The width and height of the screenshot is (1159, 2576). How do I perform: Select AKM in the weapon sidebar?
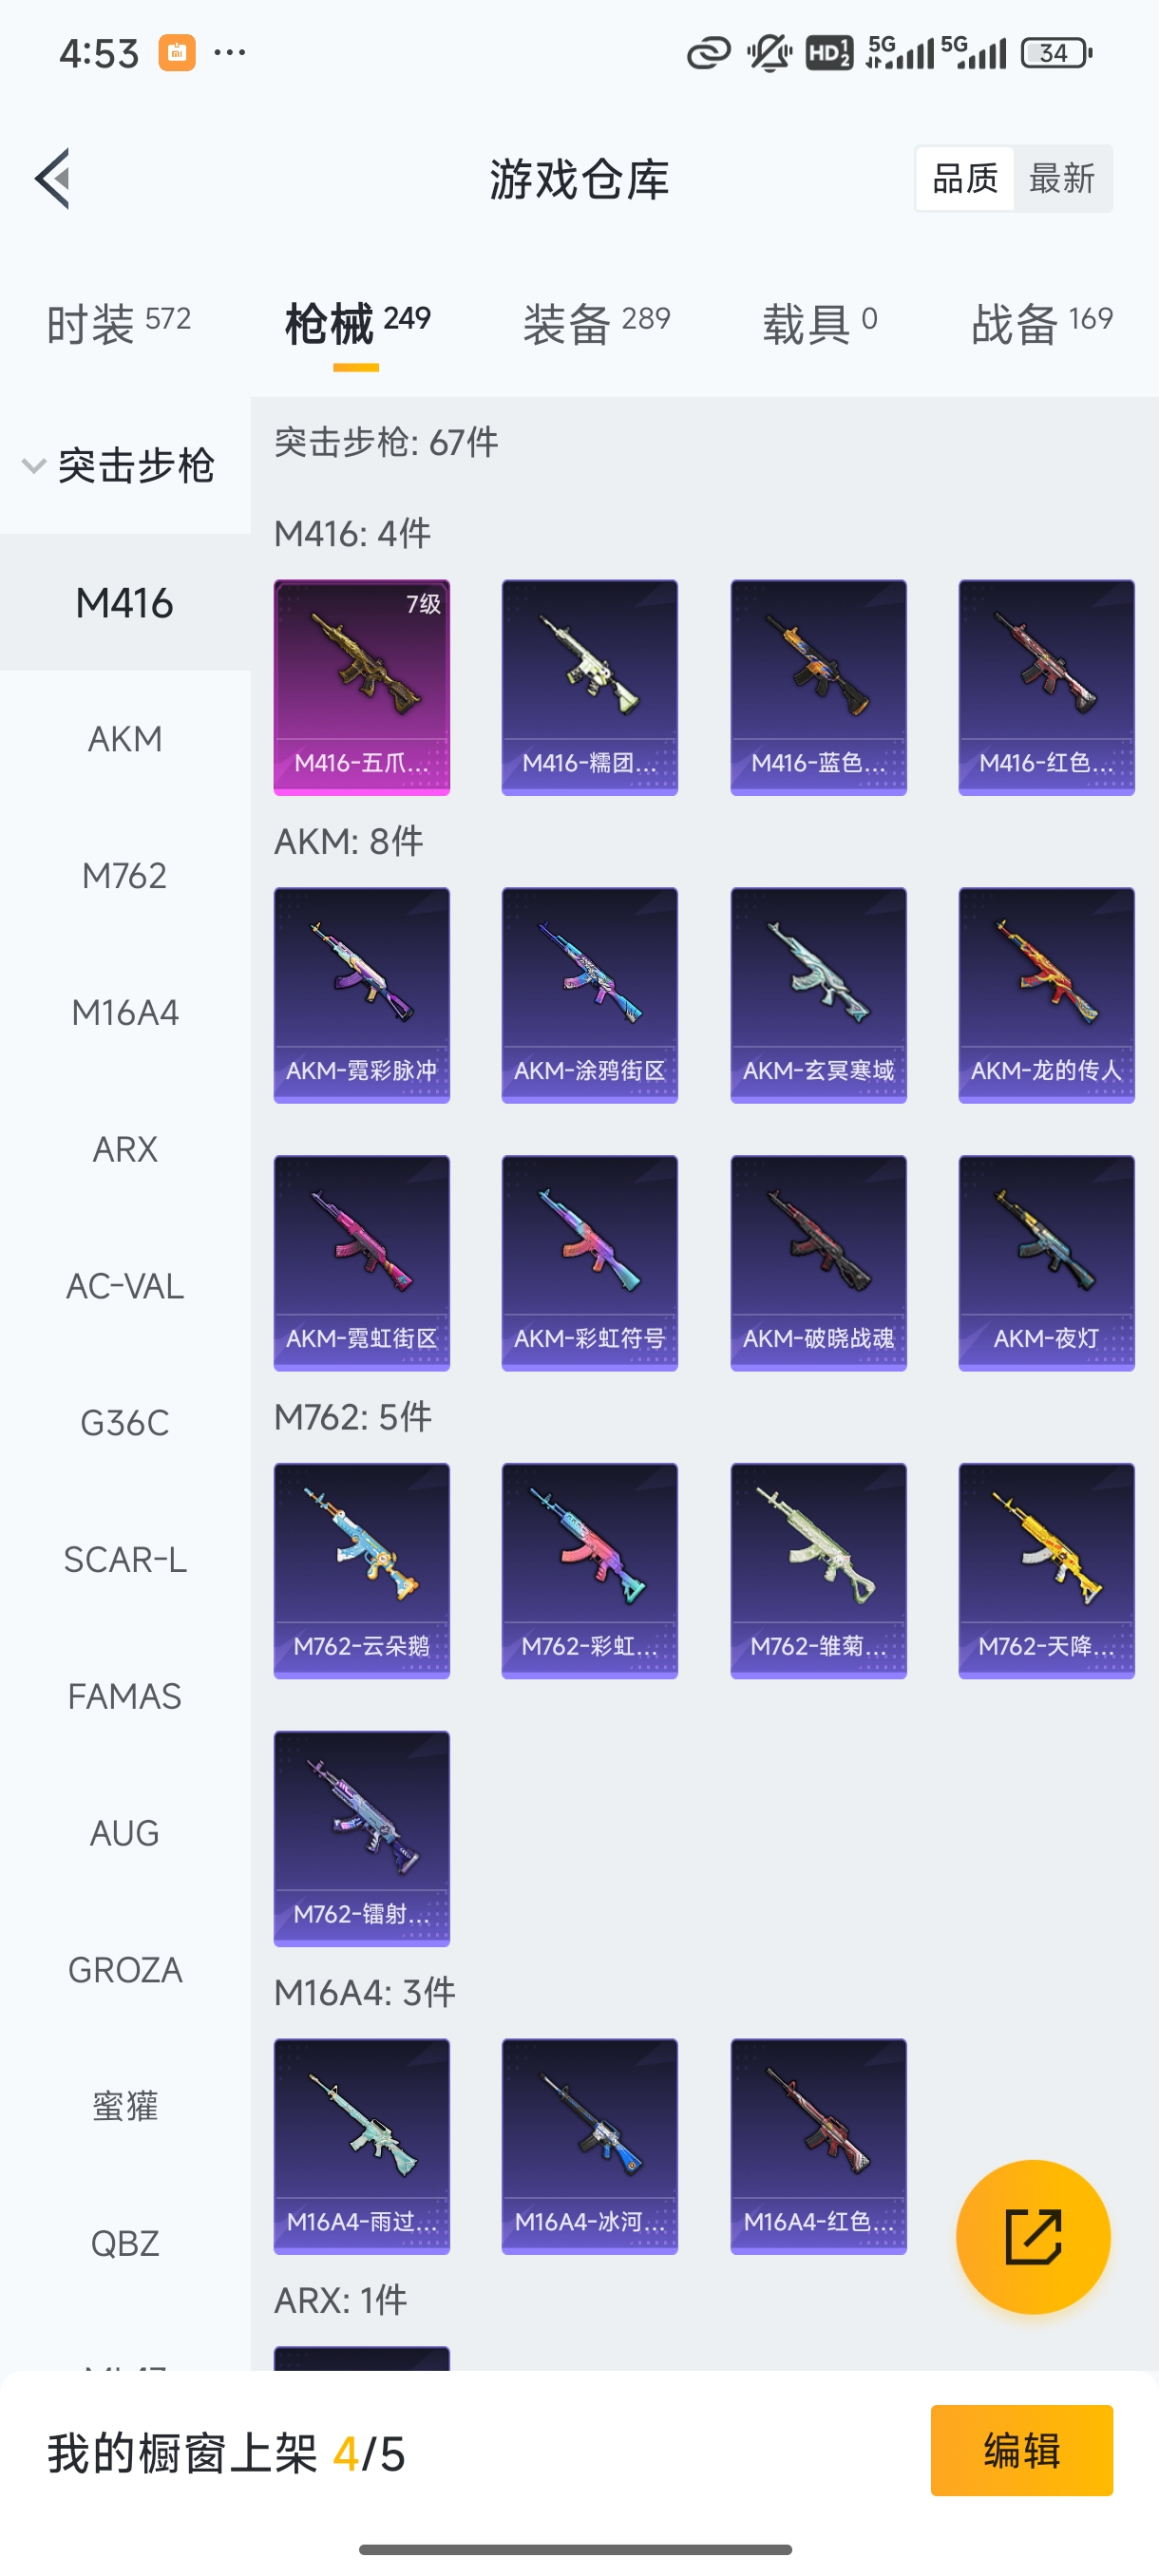coord(125,739)
